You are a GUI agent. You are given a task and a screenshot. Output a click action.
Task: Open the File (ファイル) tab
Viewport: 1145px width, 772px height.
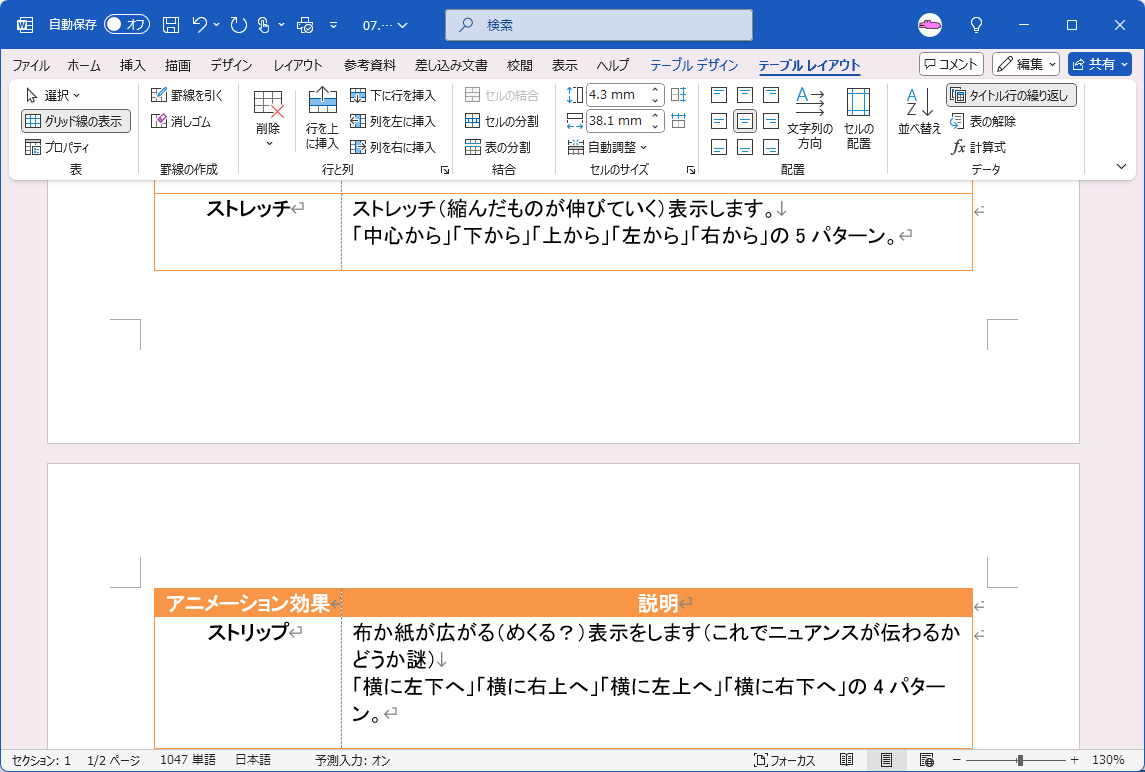tap(31, 65)
